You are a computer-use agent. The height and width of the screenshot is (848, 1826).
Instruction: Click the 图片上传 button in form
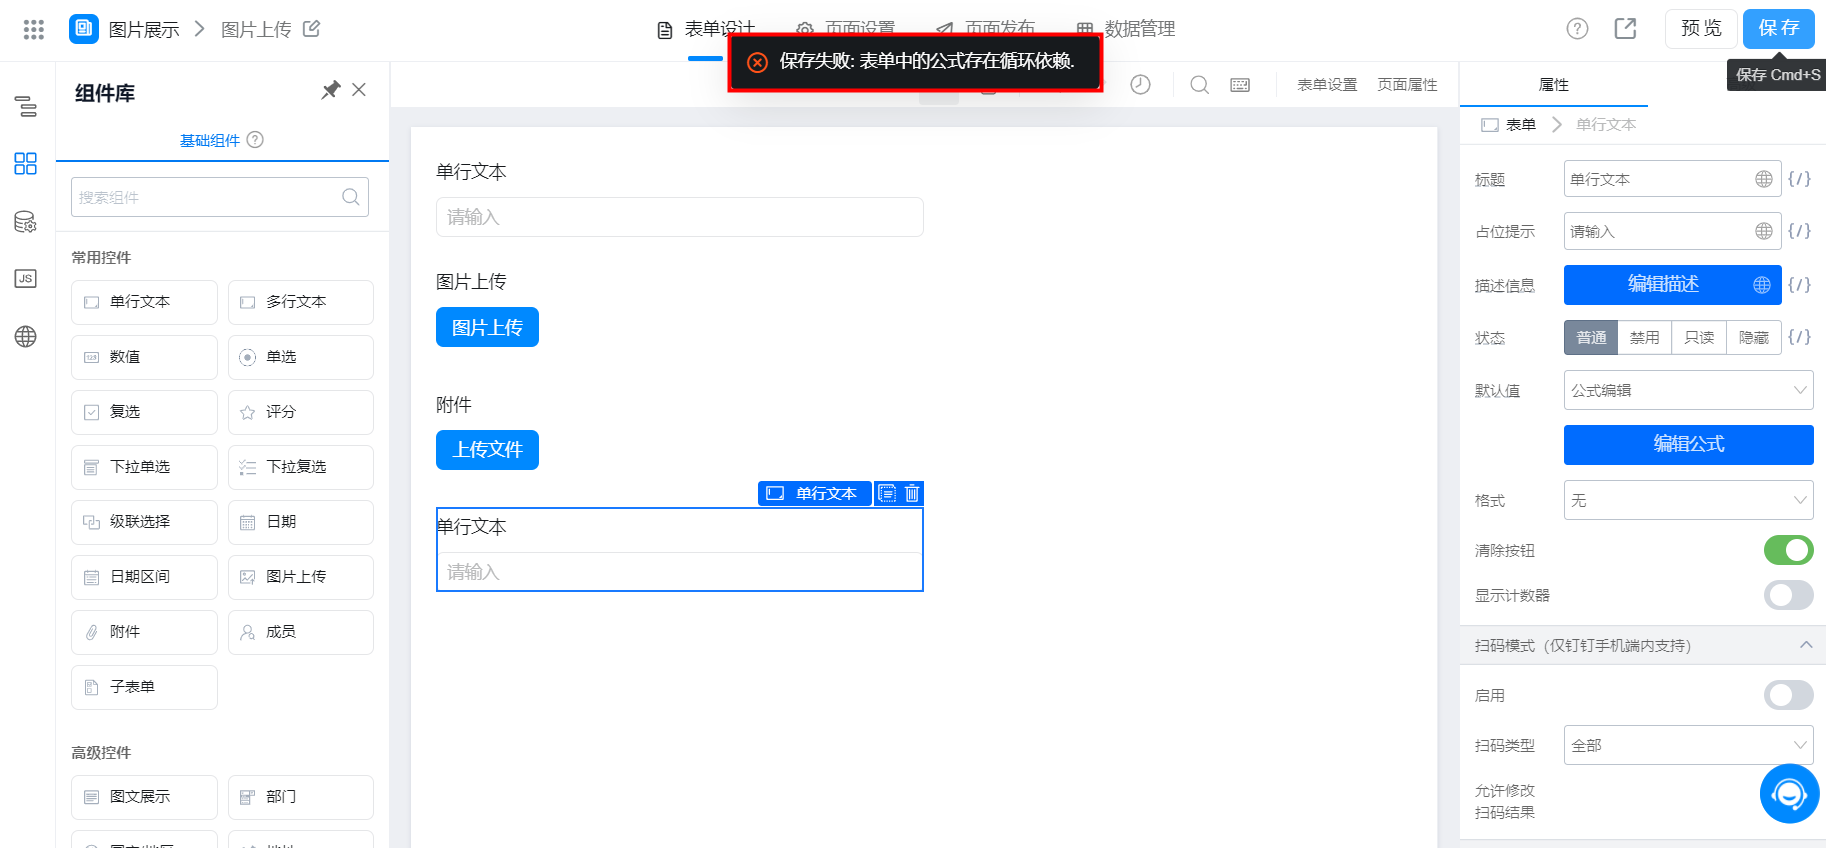click(x=487, y=327)
